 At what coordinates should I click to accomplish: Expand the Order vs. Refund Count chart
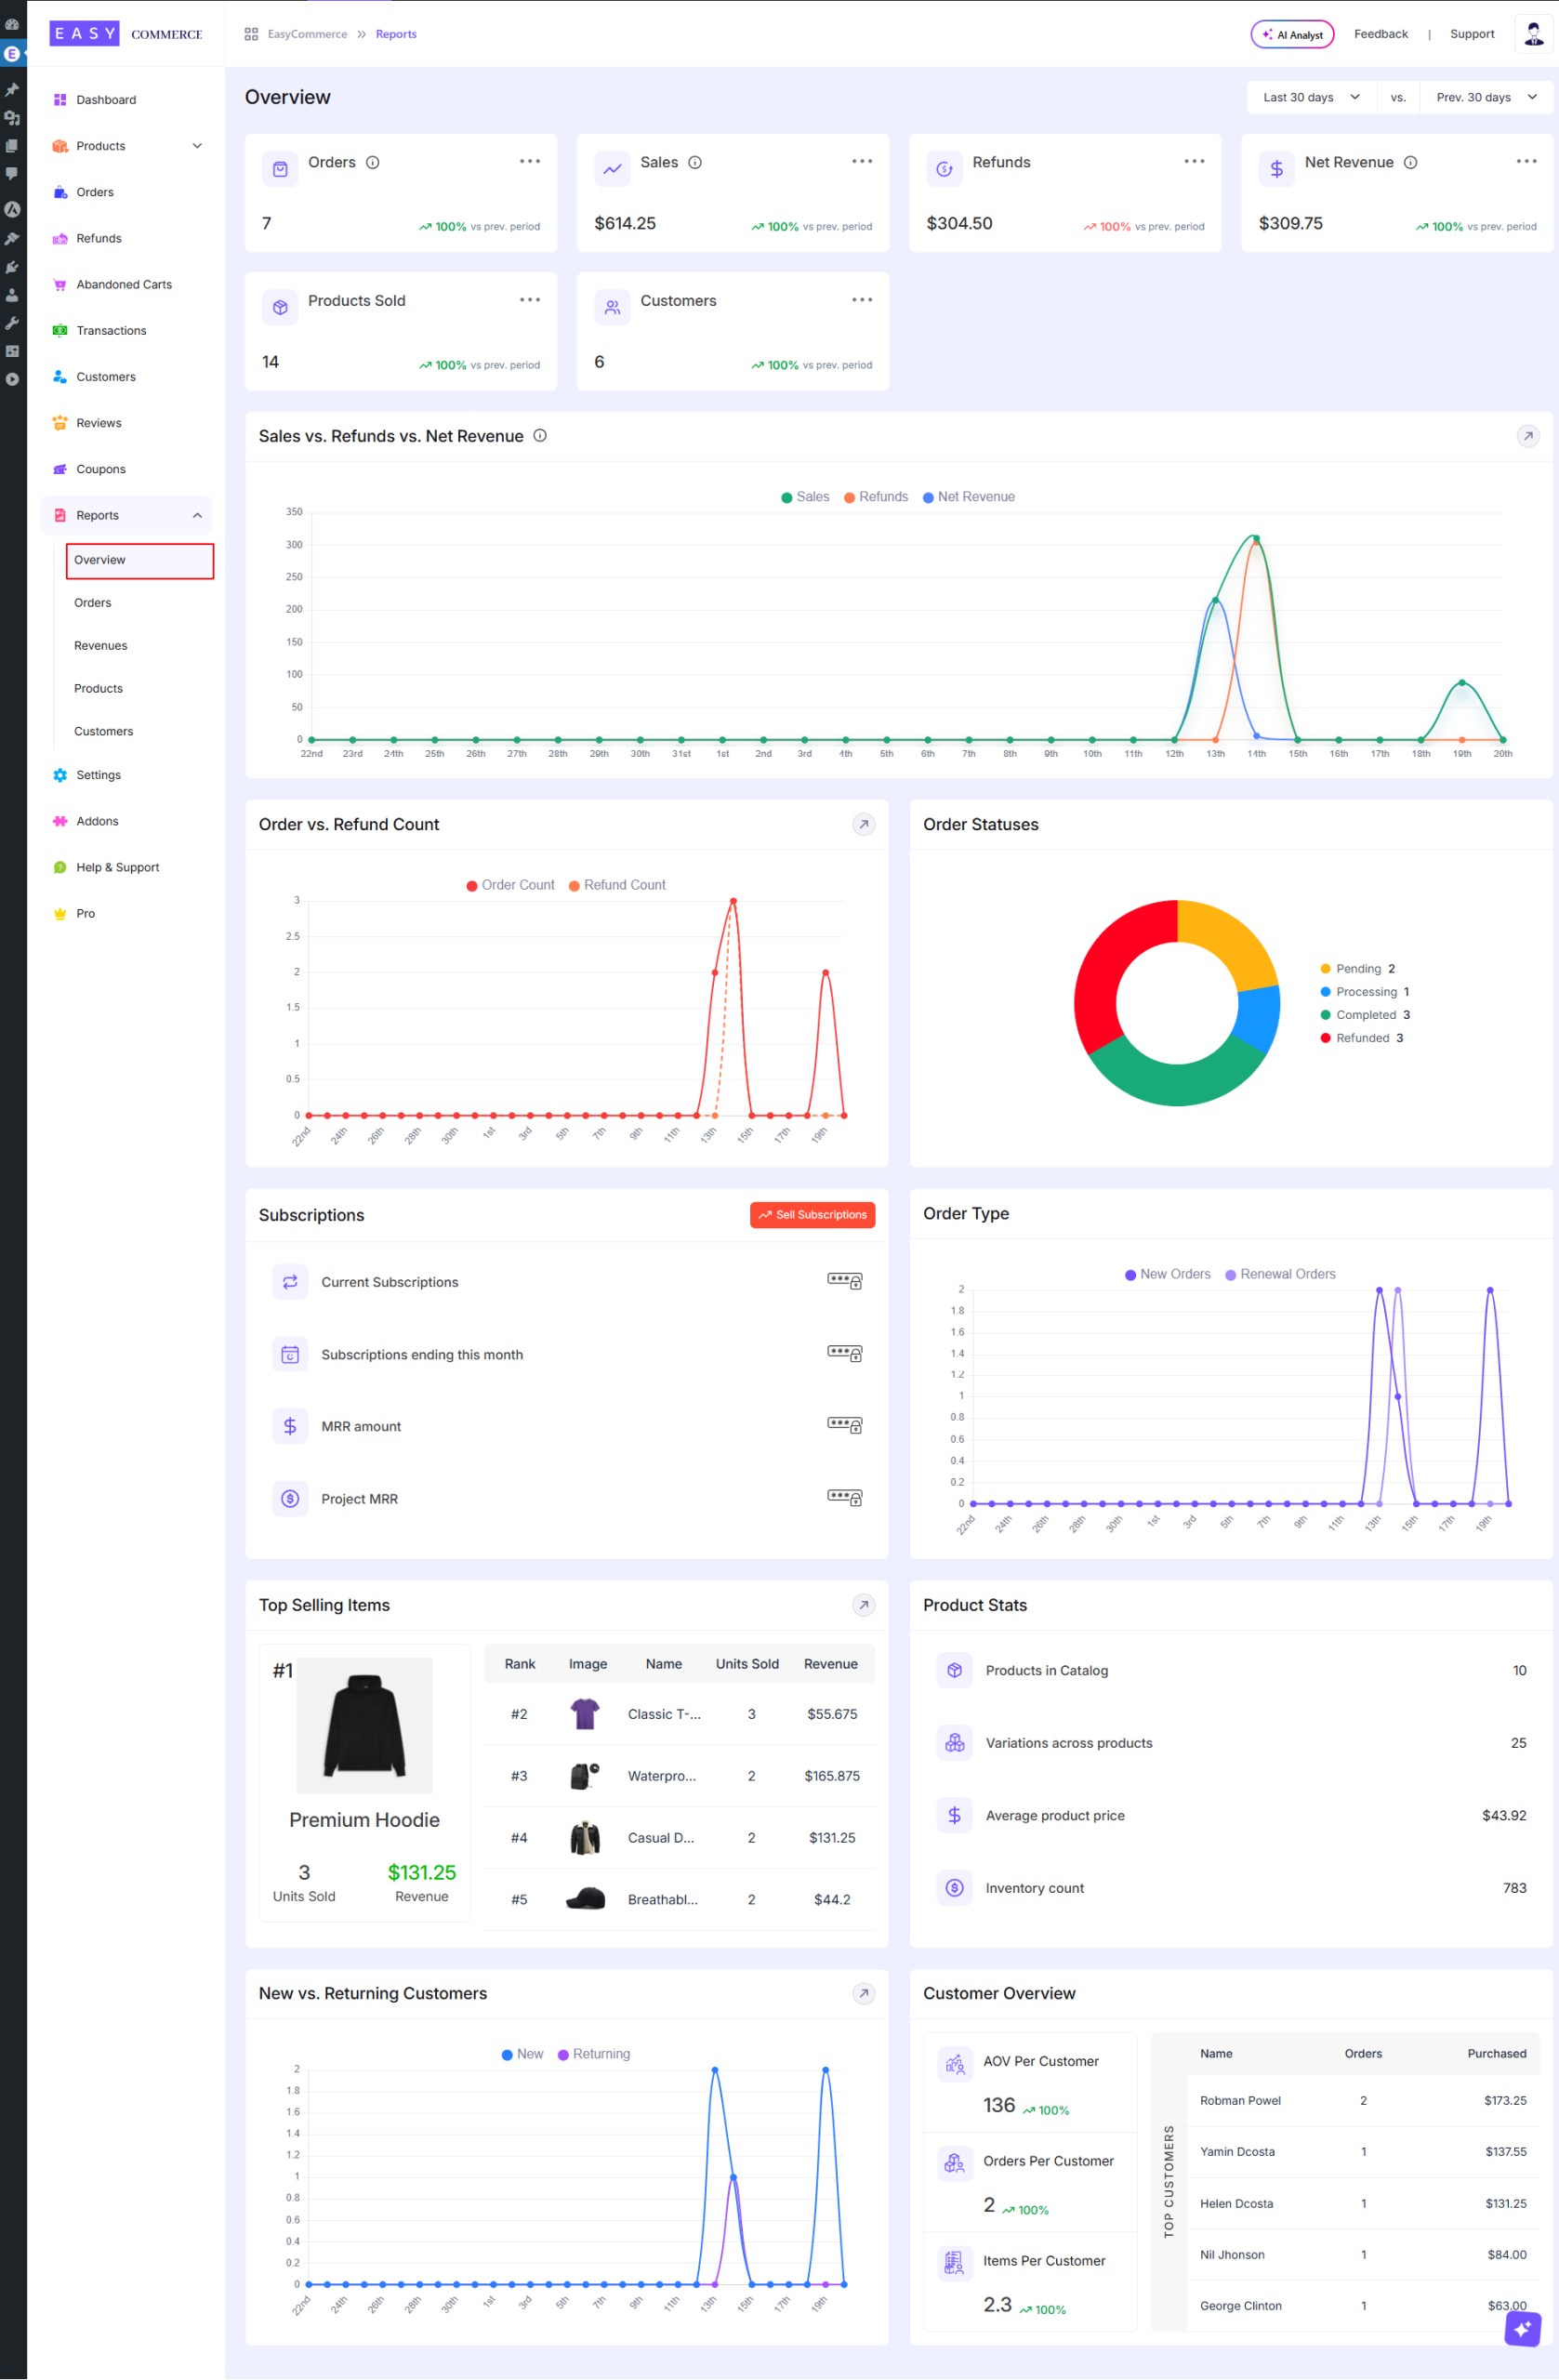[x=863, y=824]
